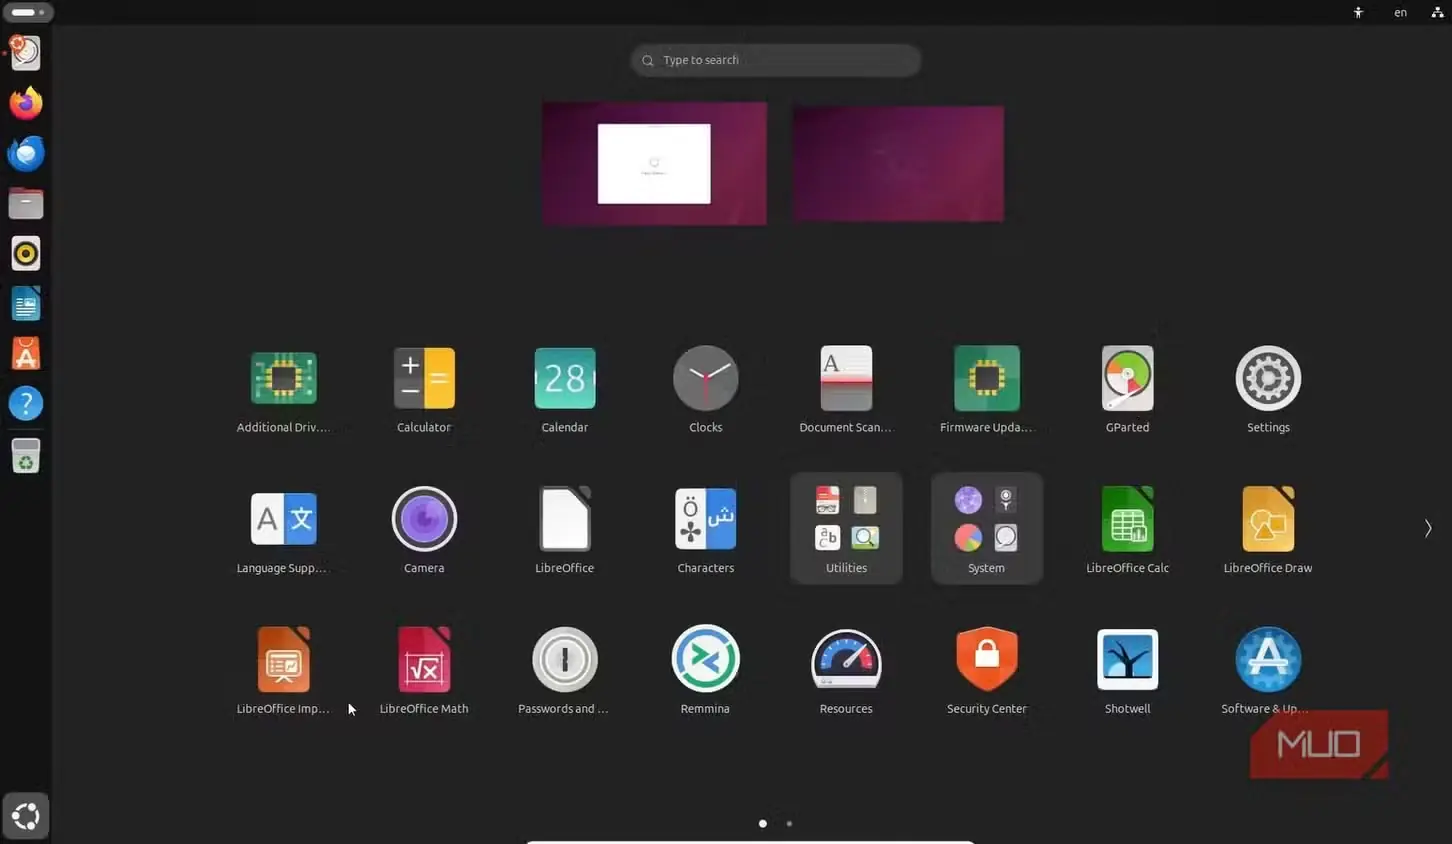
Task: Toggle the Show Apps button in the dock
Action: (26, 816)
